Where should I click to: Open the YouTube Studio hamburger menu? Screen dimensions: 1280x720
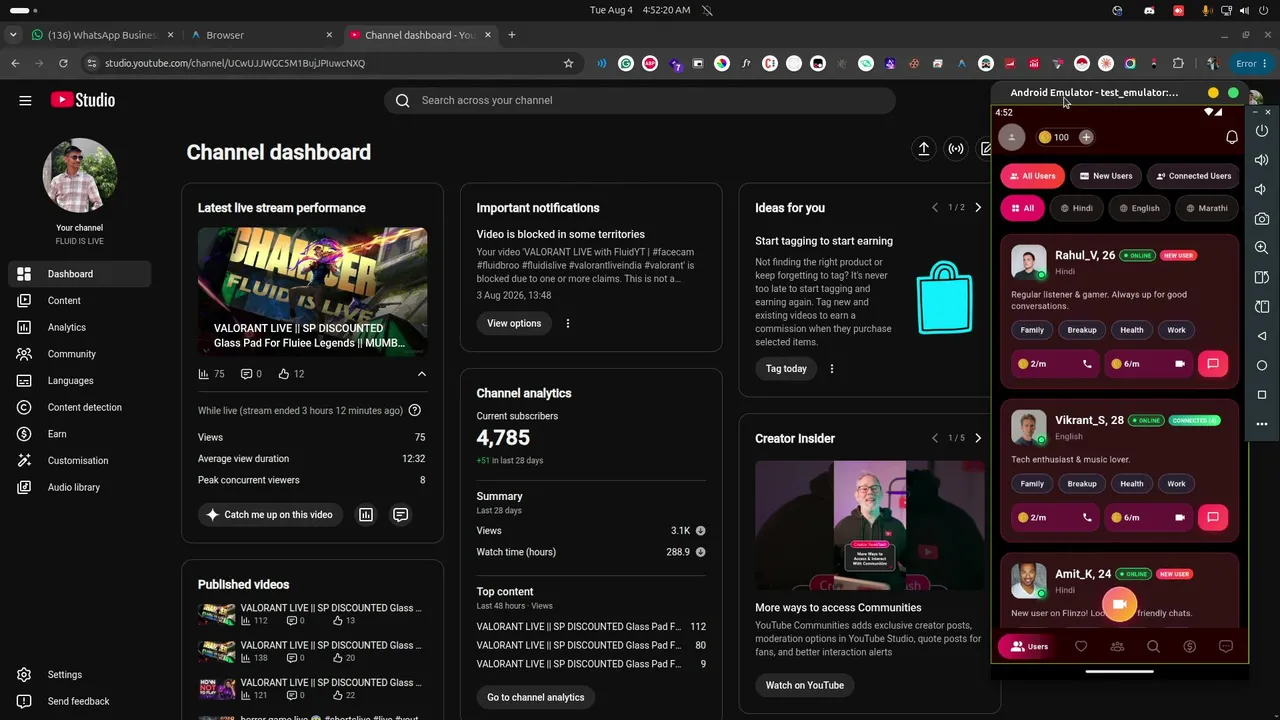coord(25,100)
